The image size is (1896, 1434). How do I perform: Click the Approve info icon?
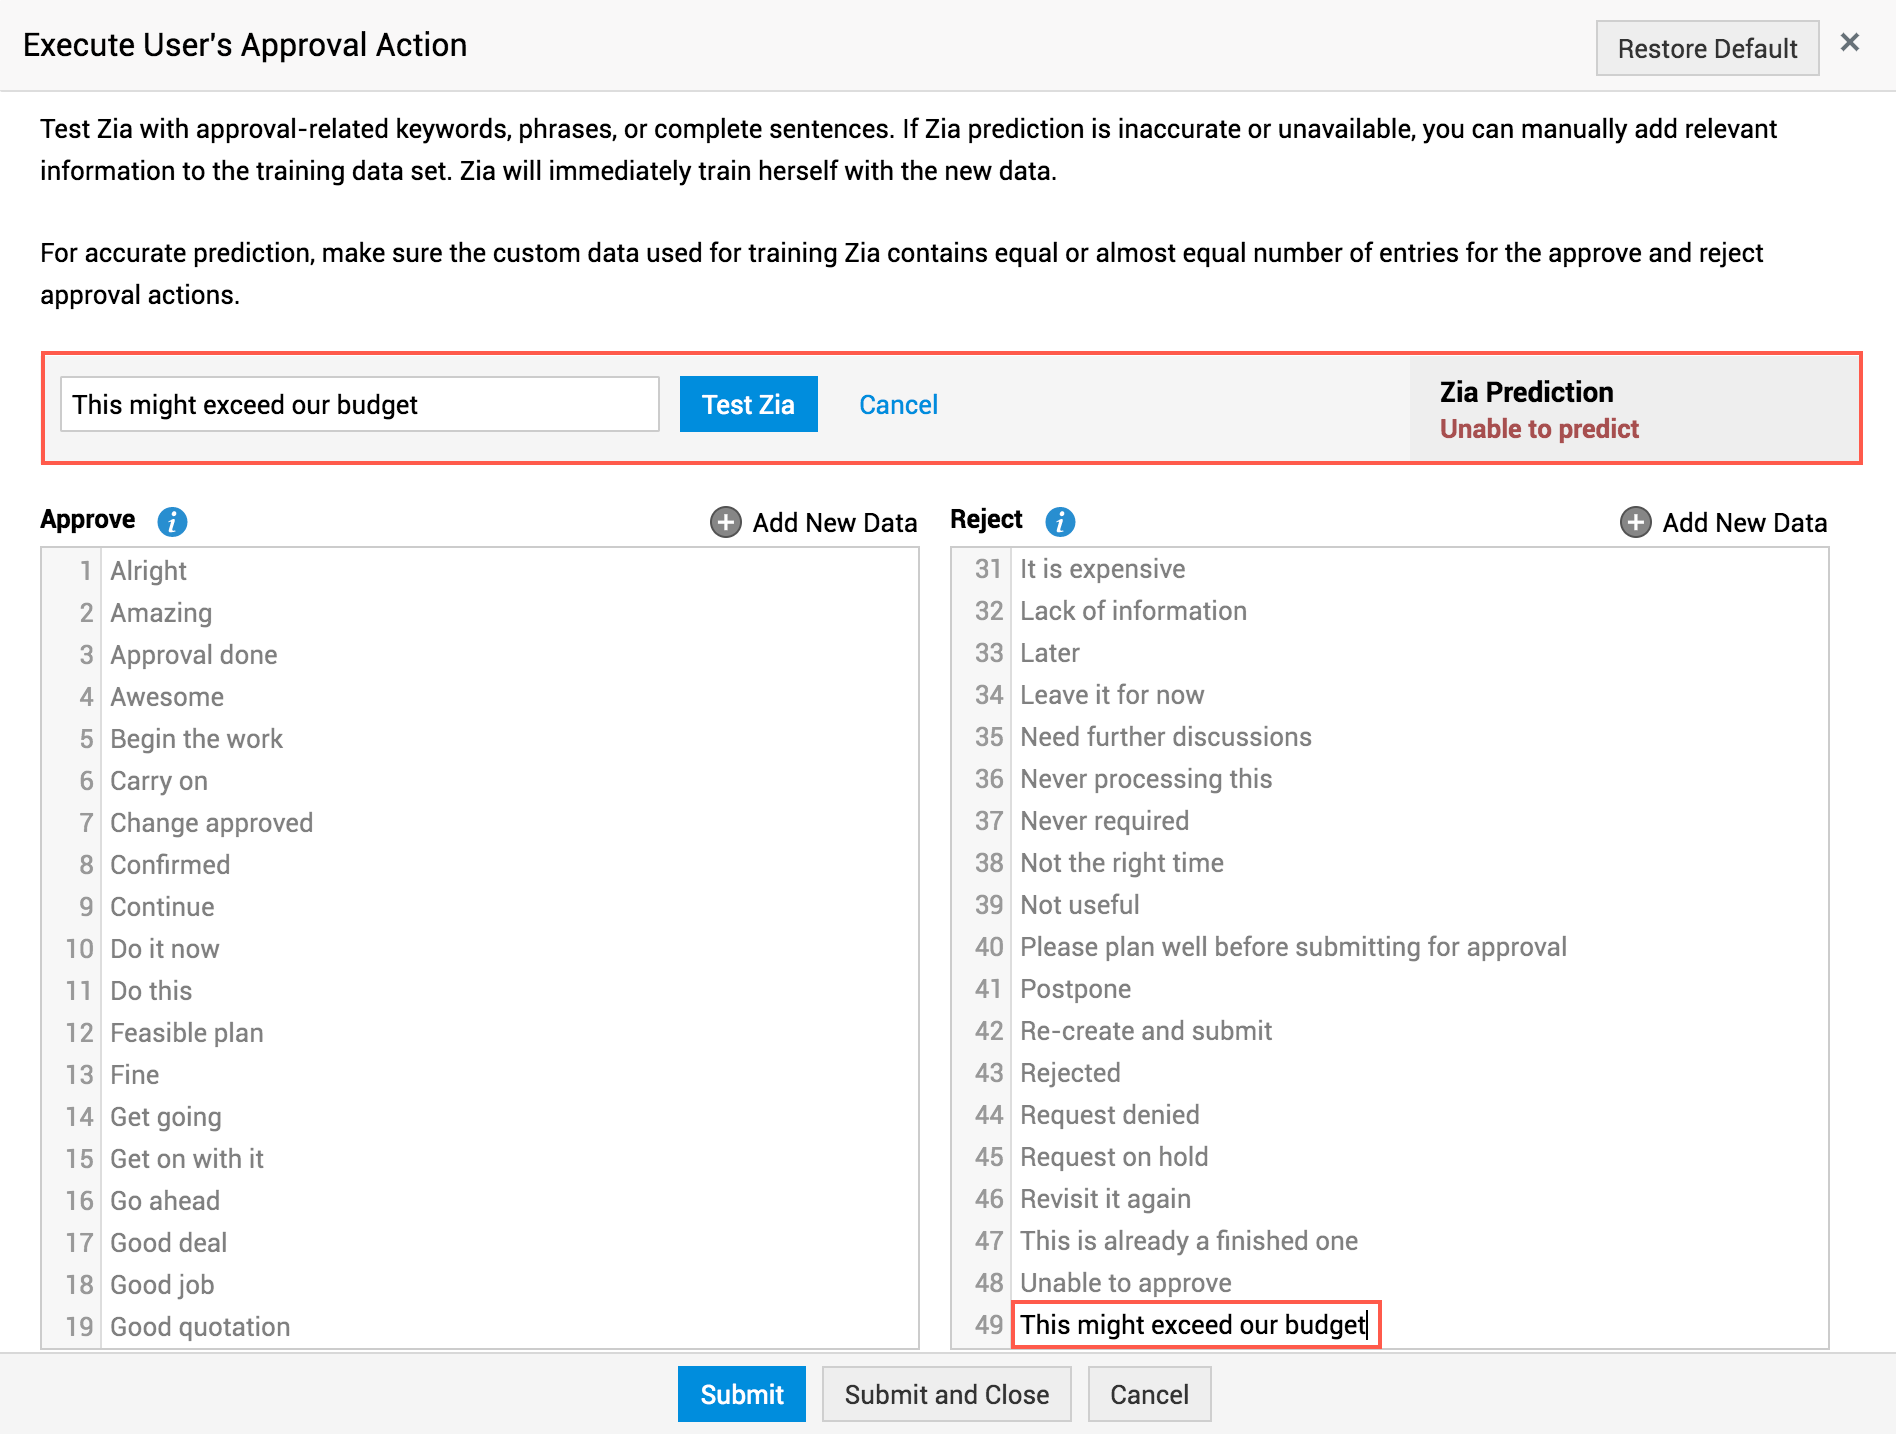pos(172,521)
